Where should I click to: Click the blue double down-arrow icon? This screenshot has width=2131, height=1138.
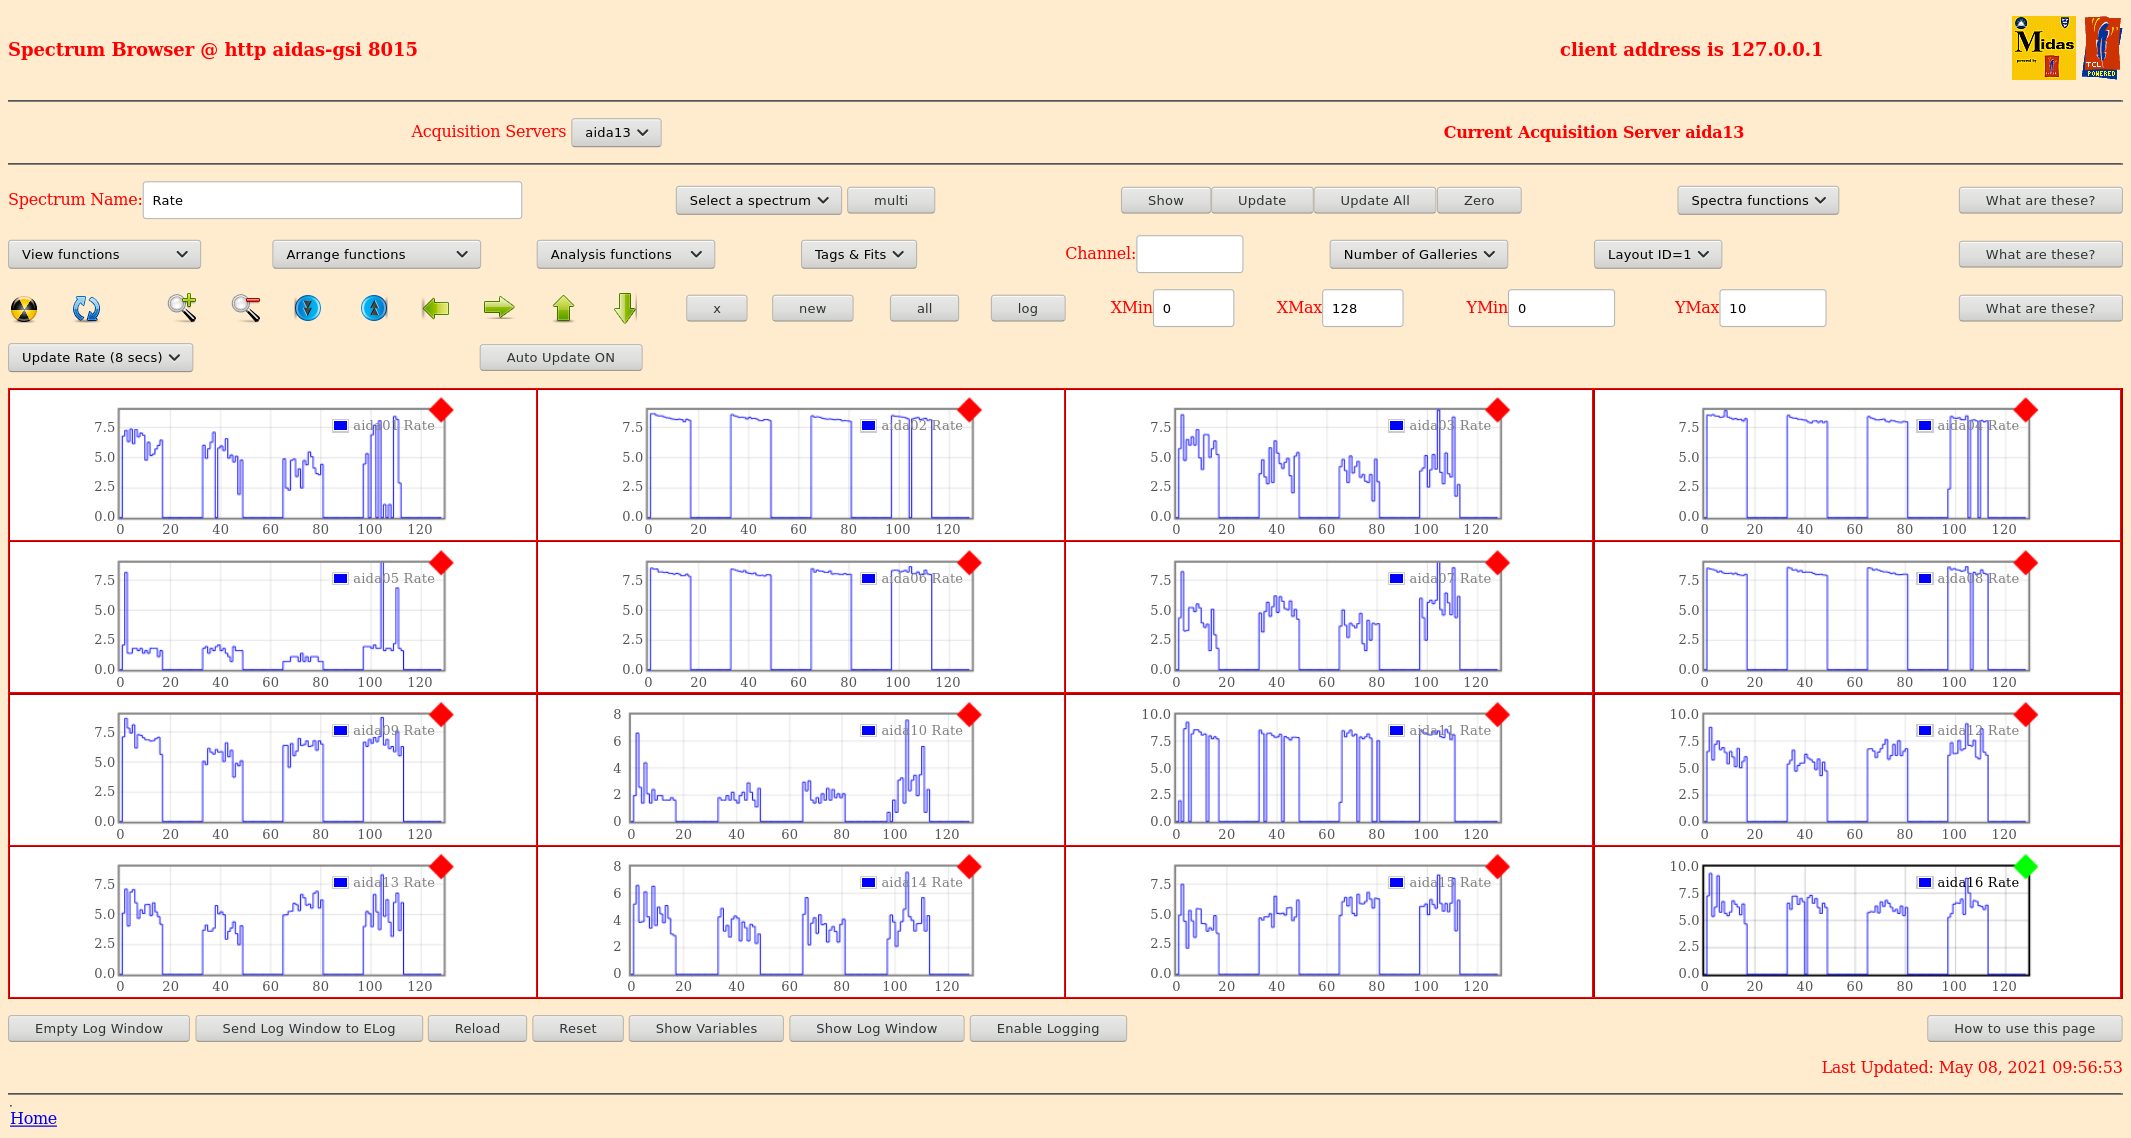click(x=308, y=308)
